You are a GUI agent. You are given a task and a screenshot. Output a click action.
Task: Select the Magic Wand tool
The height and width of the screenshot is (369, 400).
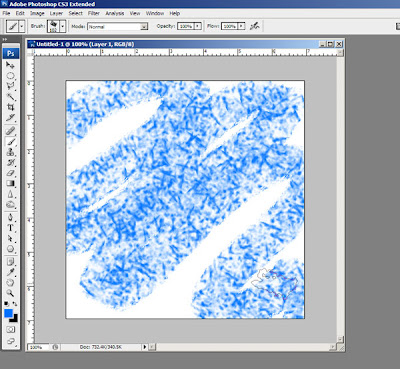coord(10,97)
